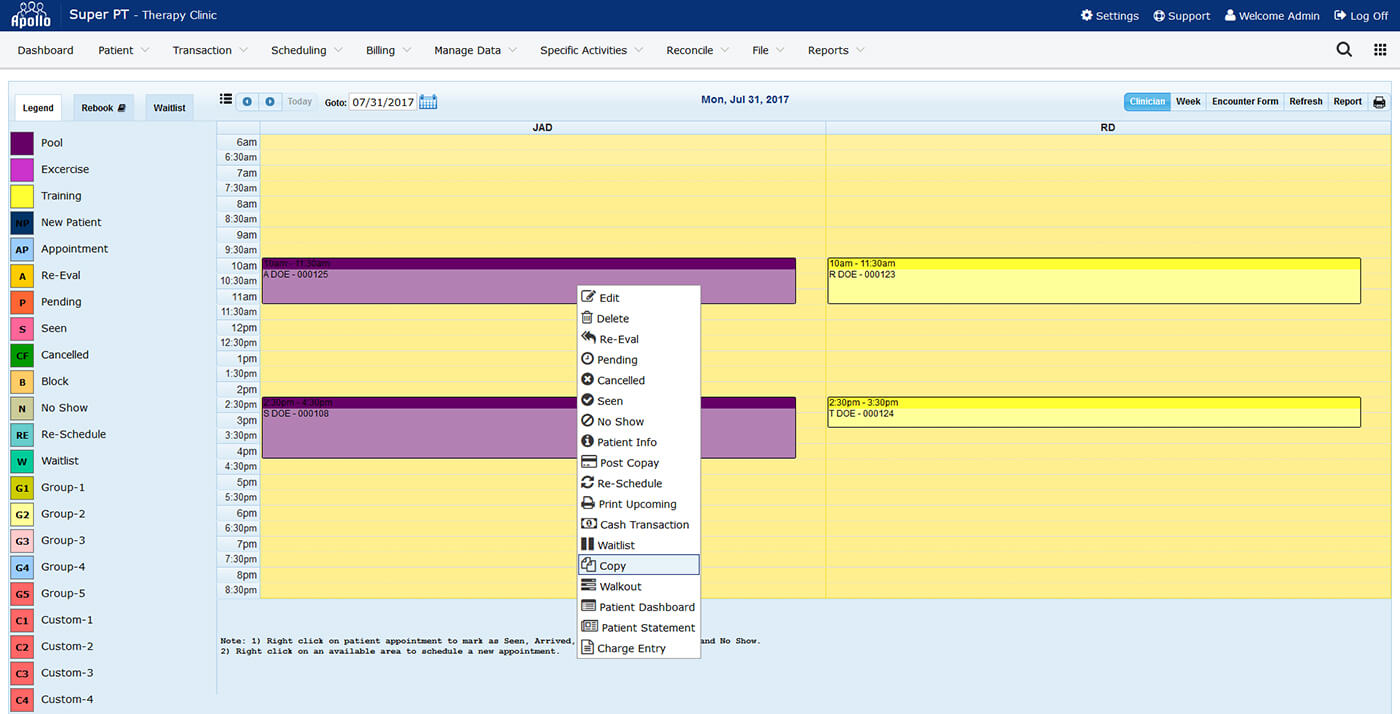Open the Waitlist tab
This screenshot has height=714, width=1400.
(x=169, y=108)
